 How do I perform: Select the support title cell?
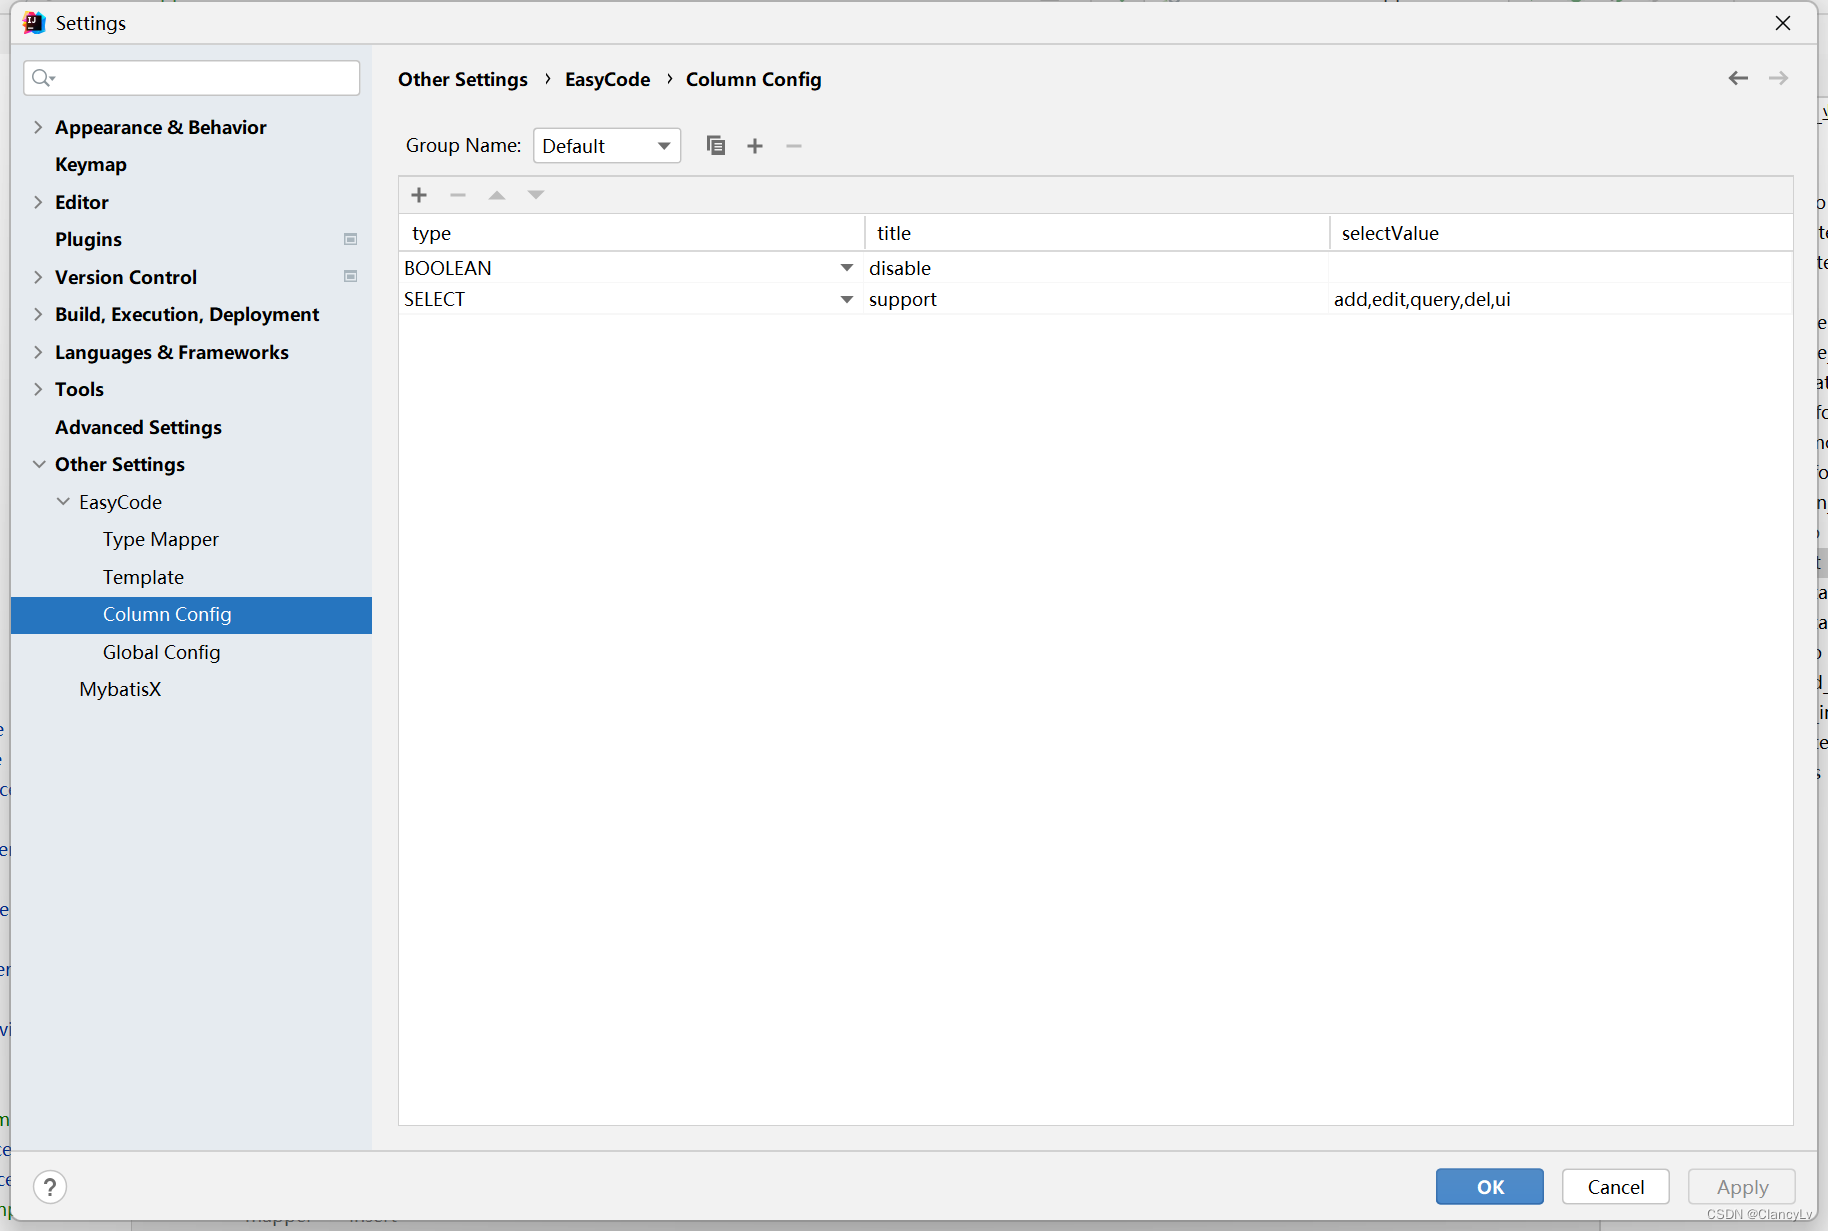[x=1097, y=299]
